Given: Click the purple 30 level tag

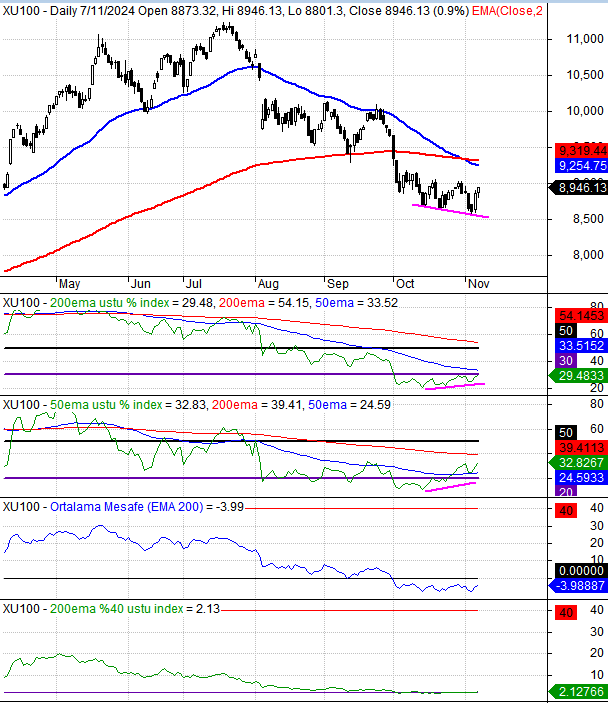Looking at the screenshot, I should point(566,361).
